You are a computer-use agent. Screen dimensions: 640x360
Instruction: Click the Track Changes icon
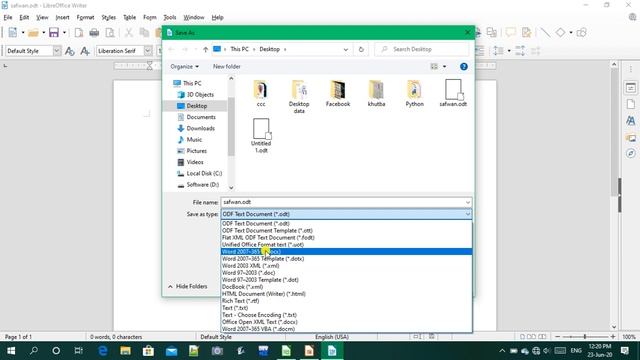coord(527,32)
